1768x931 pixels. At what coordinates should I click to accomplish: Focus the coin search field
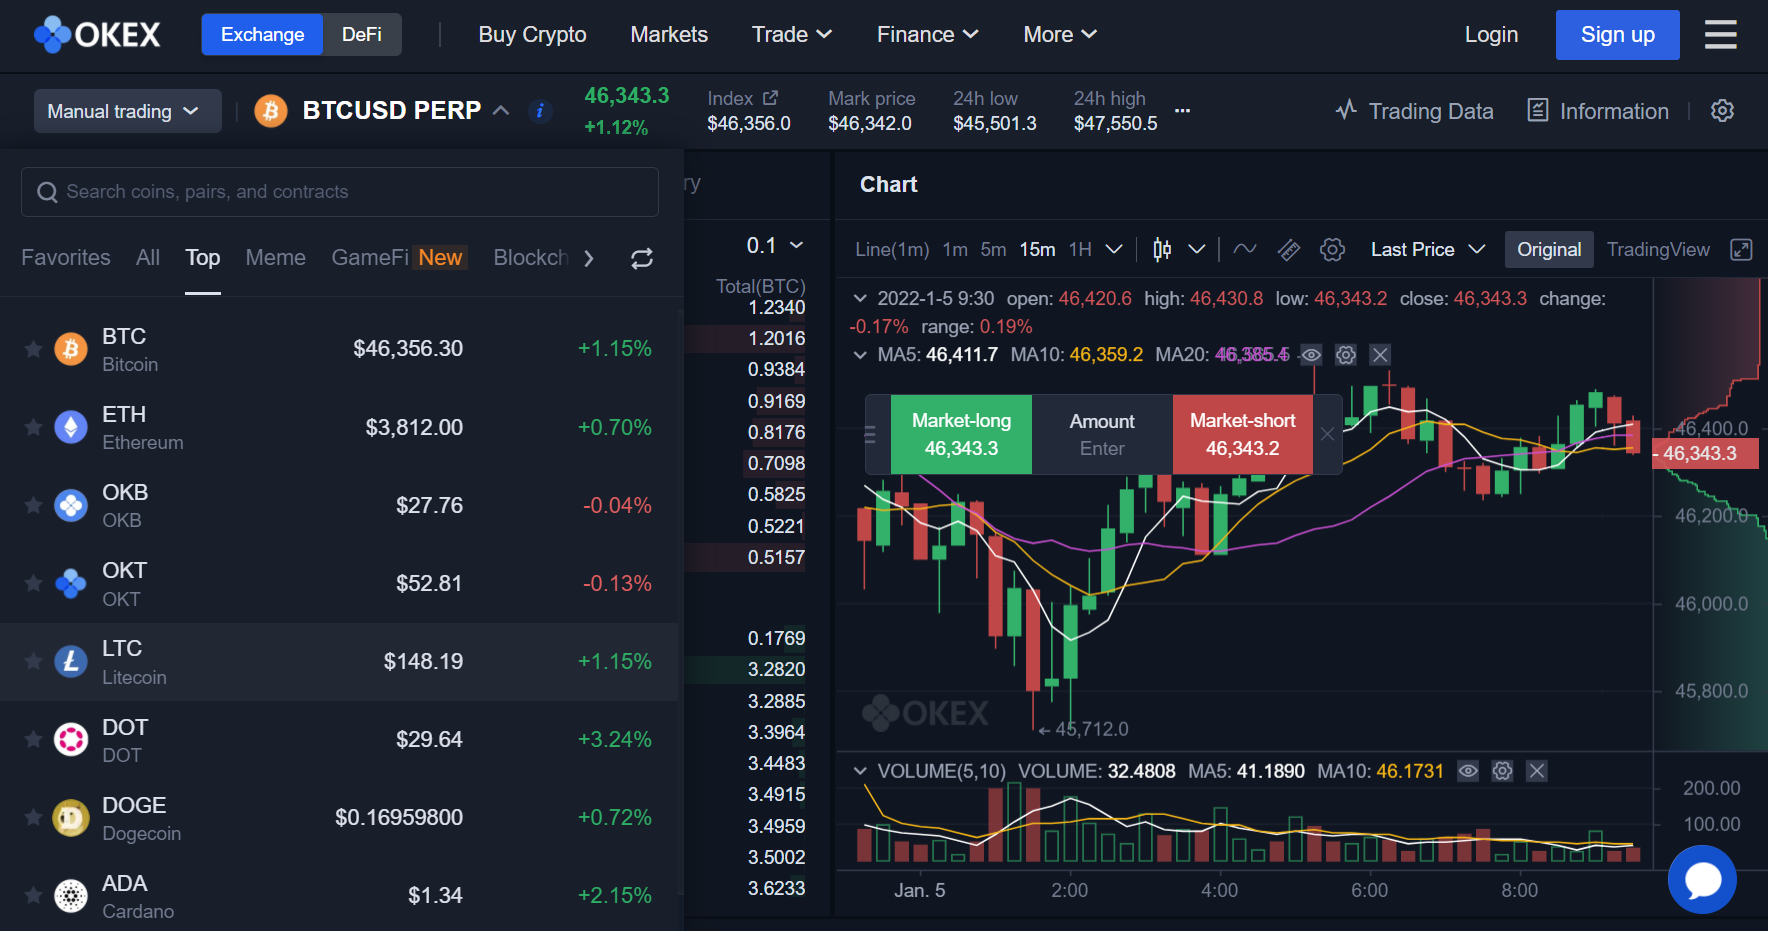(340, 192)
